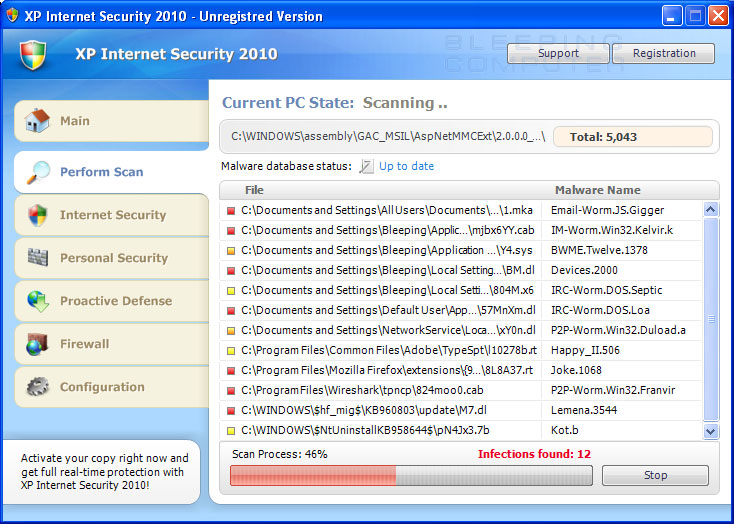Click scroll down arrow of results list
Image resolution: width=734 pixels, height=524 pixels.
click(x=711, y=431)
